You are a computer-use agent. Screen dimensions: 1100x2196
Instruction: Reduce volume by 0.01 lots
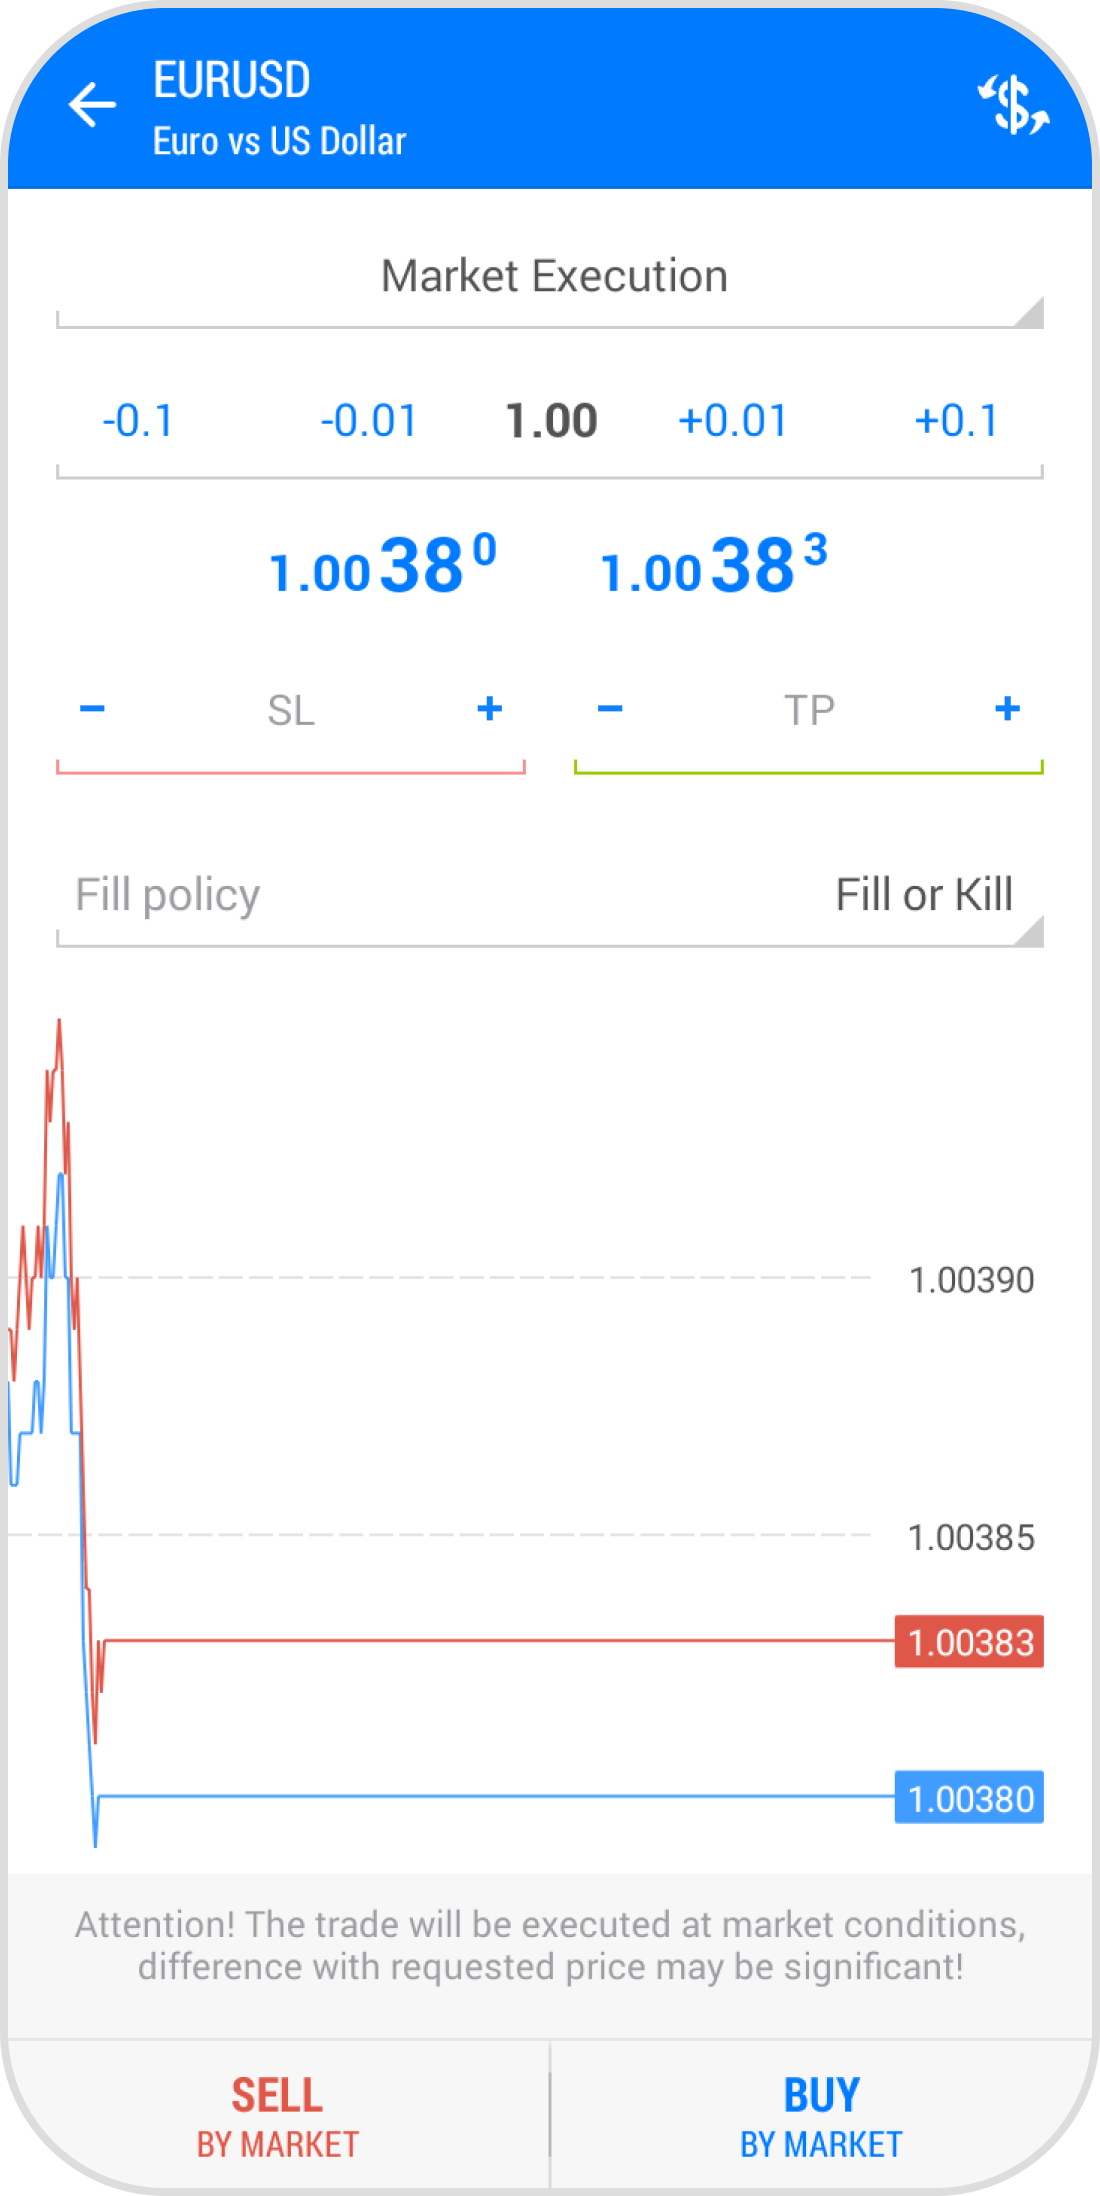coord(368,421)
